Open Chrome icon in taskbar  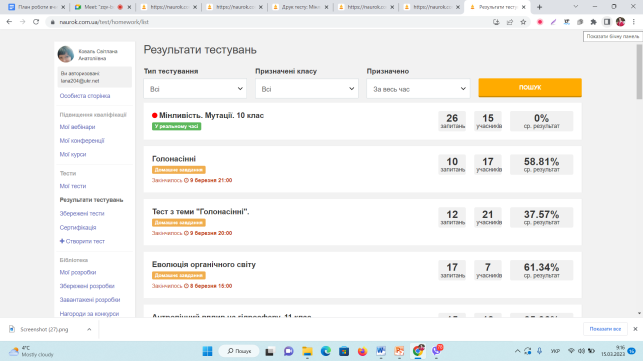418,351
